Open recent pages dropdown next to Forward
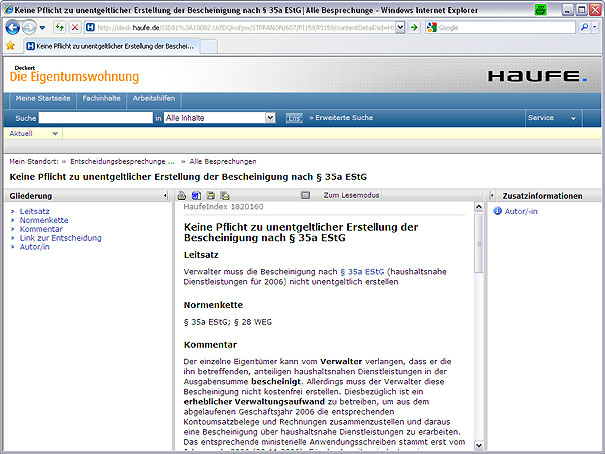 (42, 28)
